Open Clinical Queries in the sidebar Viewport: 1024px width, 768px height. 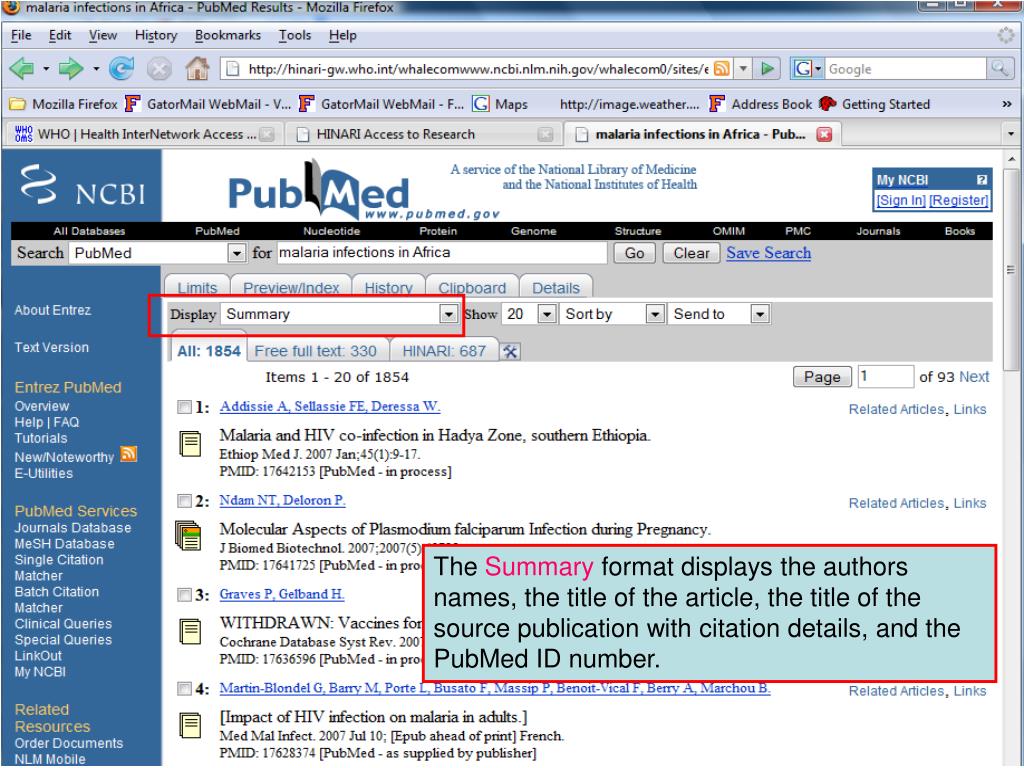(63, 624)
